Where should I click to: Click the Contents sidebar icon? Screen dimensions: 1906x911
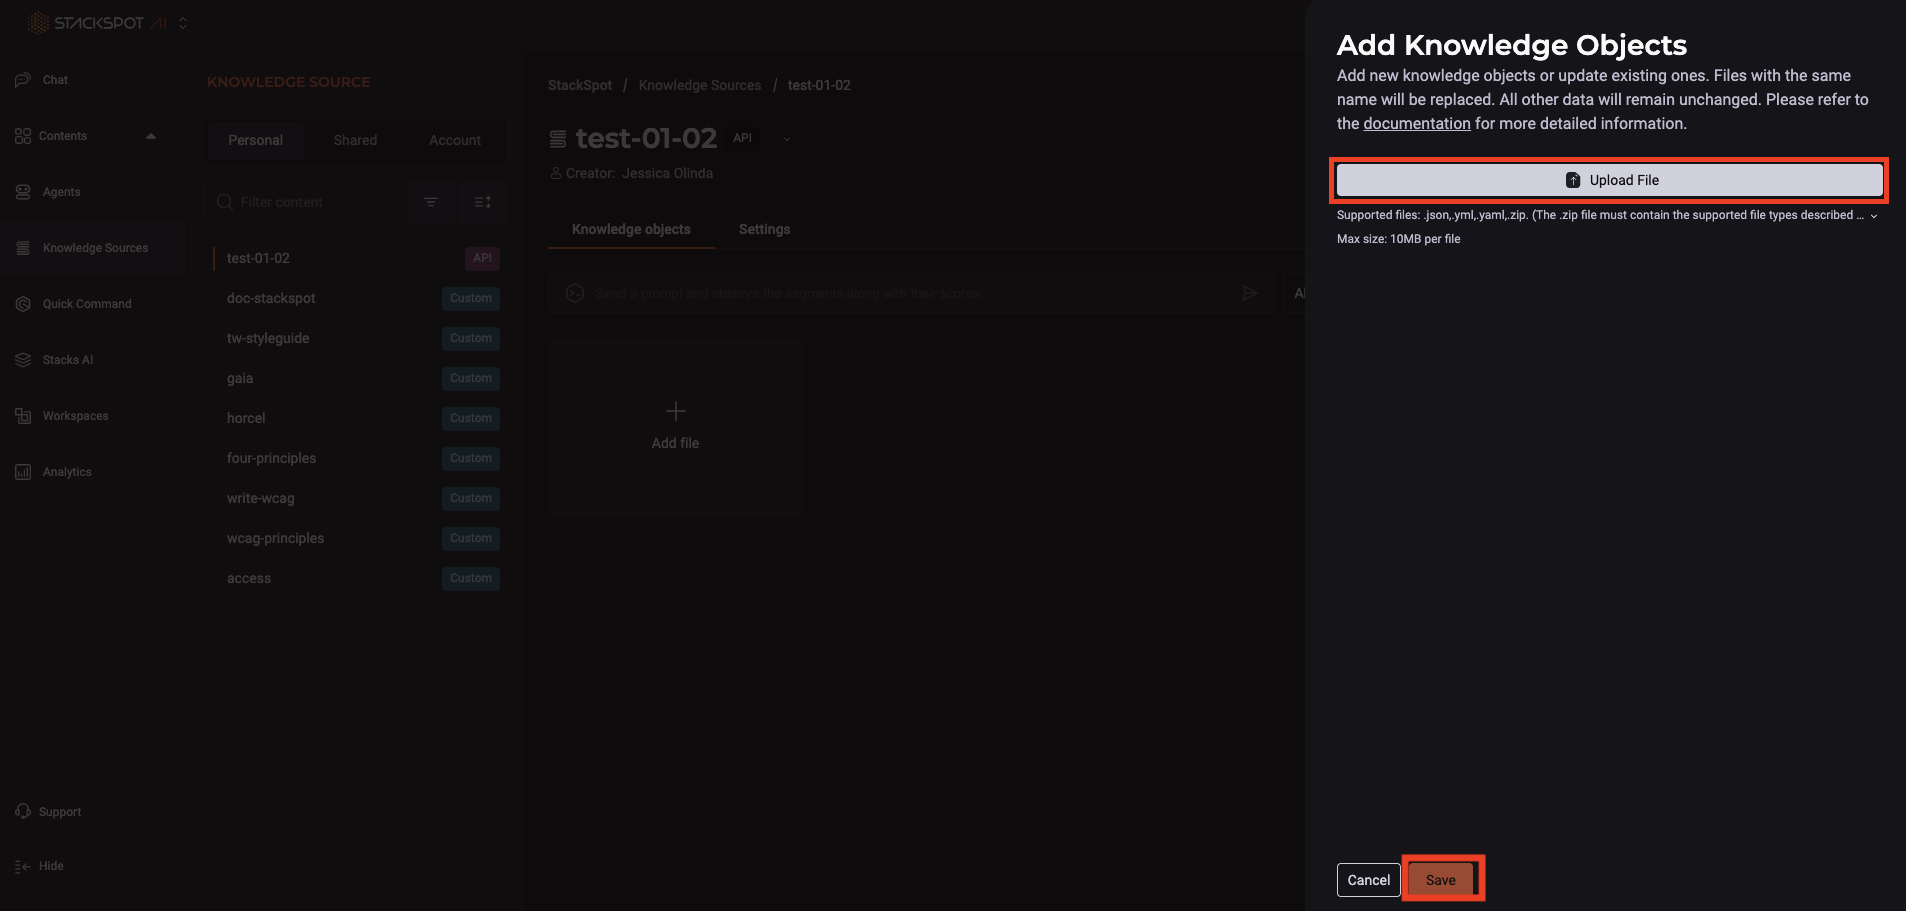point(23,136)
